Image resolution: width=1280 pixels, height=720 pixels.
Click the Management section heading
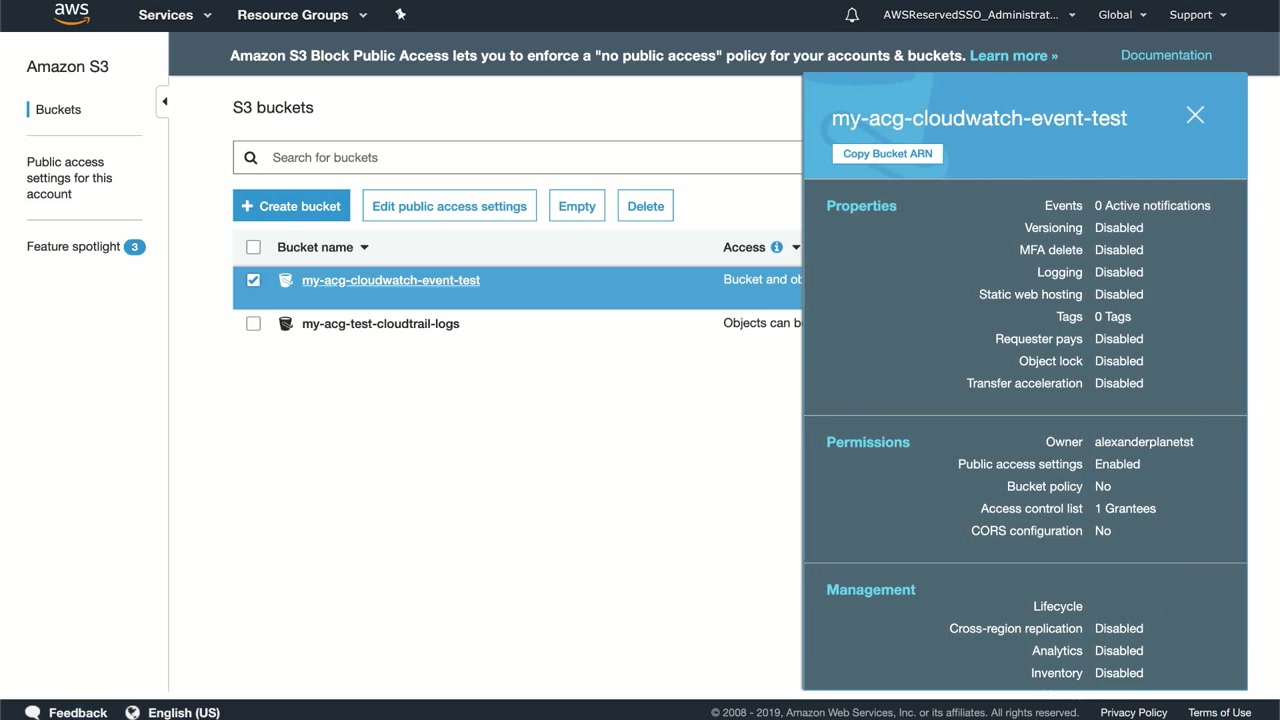pos(871,590)
